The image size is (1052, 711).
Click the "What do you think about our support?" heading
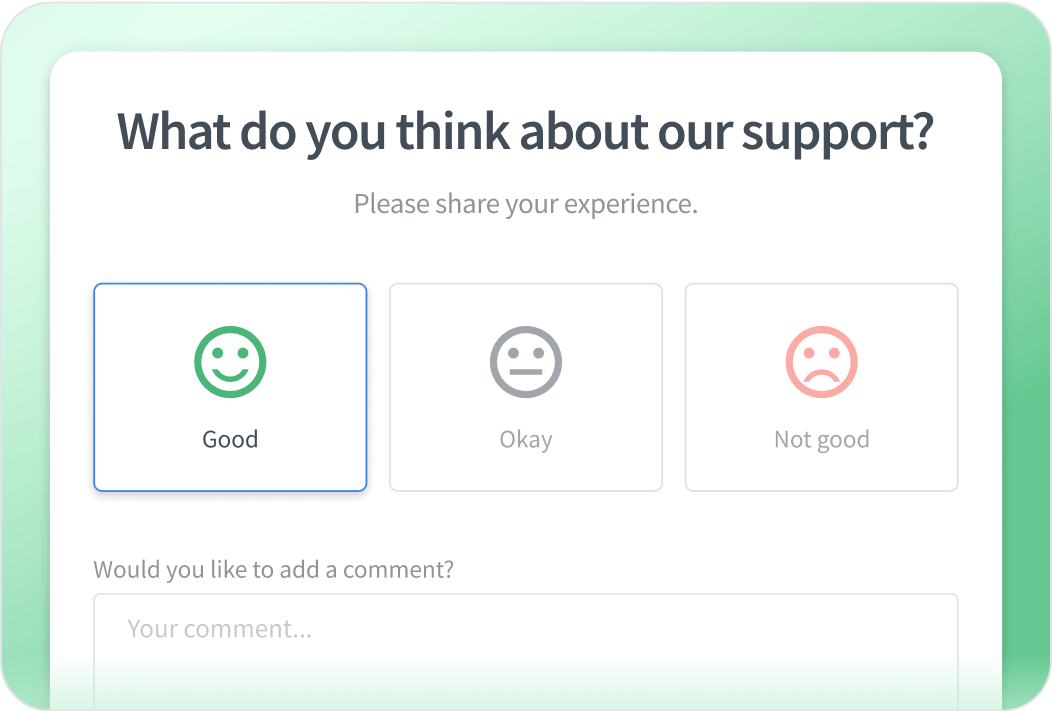[526, 131]
